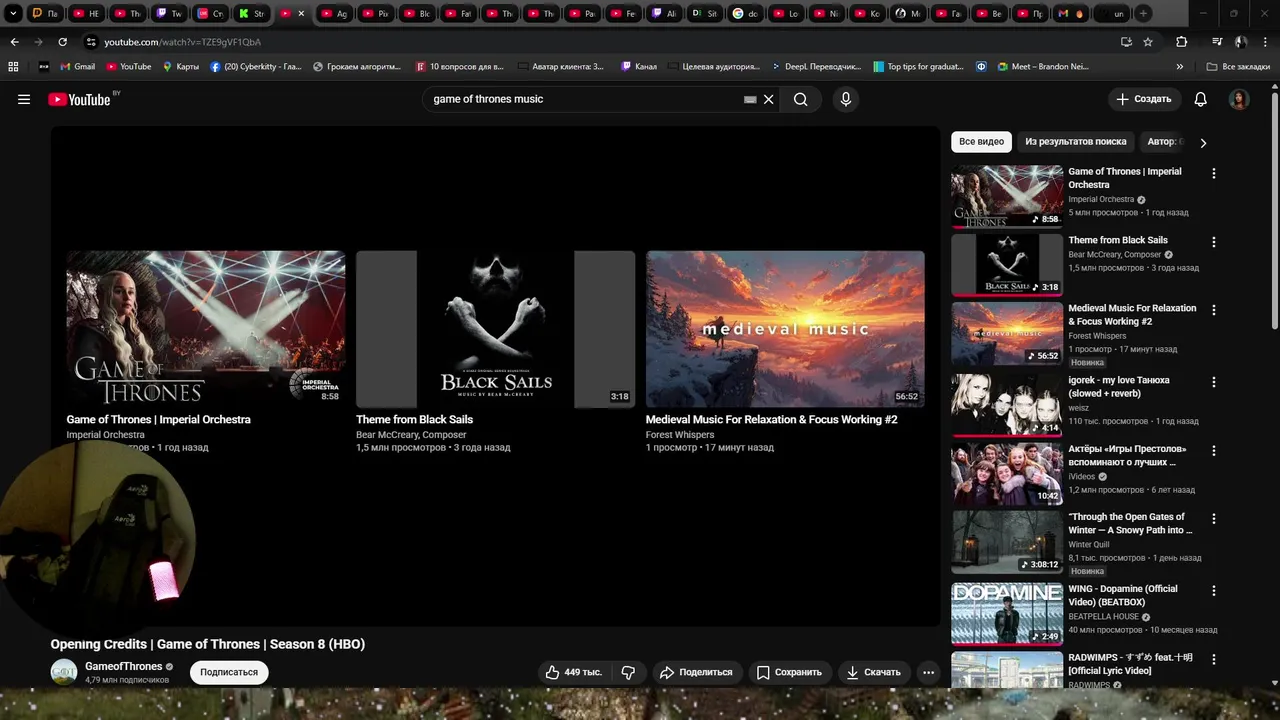Open DeepL Переводчик bookmark
The width and height of the screenshot is (1280, 720).
tap(816, 67)
